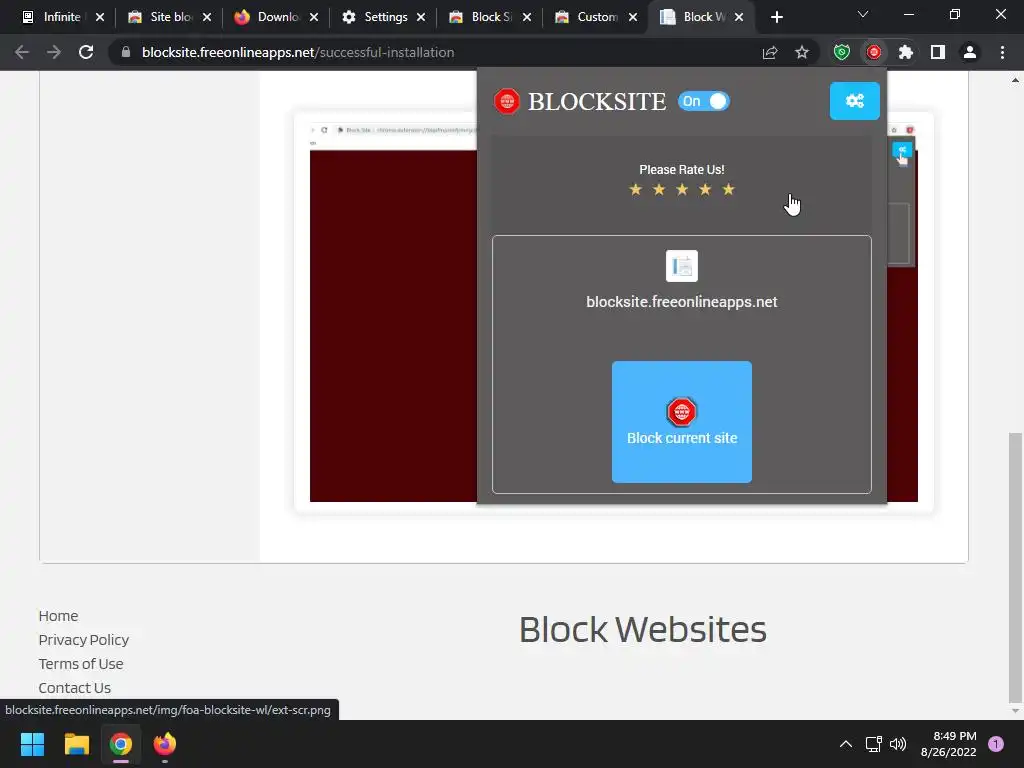The image size is (1024, 768).
Task: Close the Custom tab
Action: click(x=633, y=17)
